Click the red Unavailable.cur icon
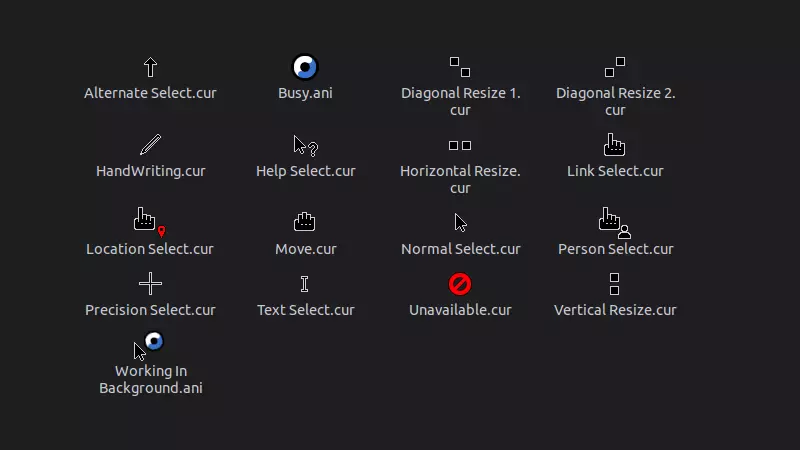This screenshot has height=450, width=800. coord(460,284)
